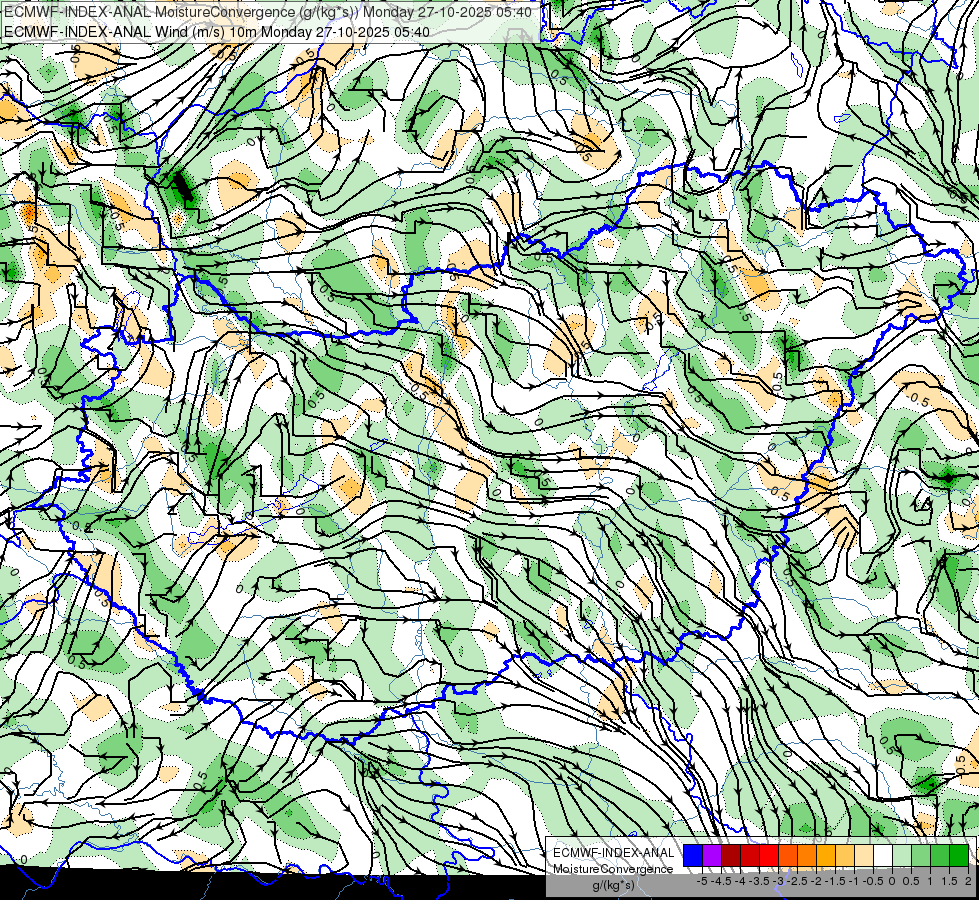The height and width of the screenshot is (900, 979).
Task: Click legend swatch between -2.5 and -2
Action: pos(807,855)
